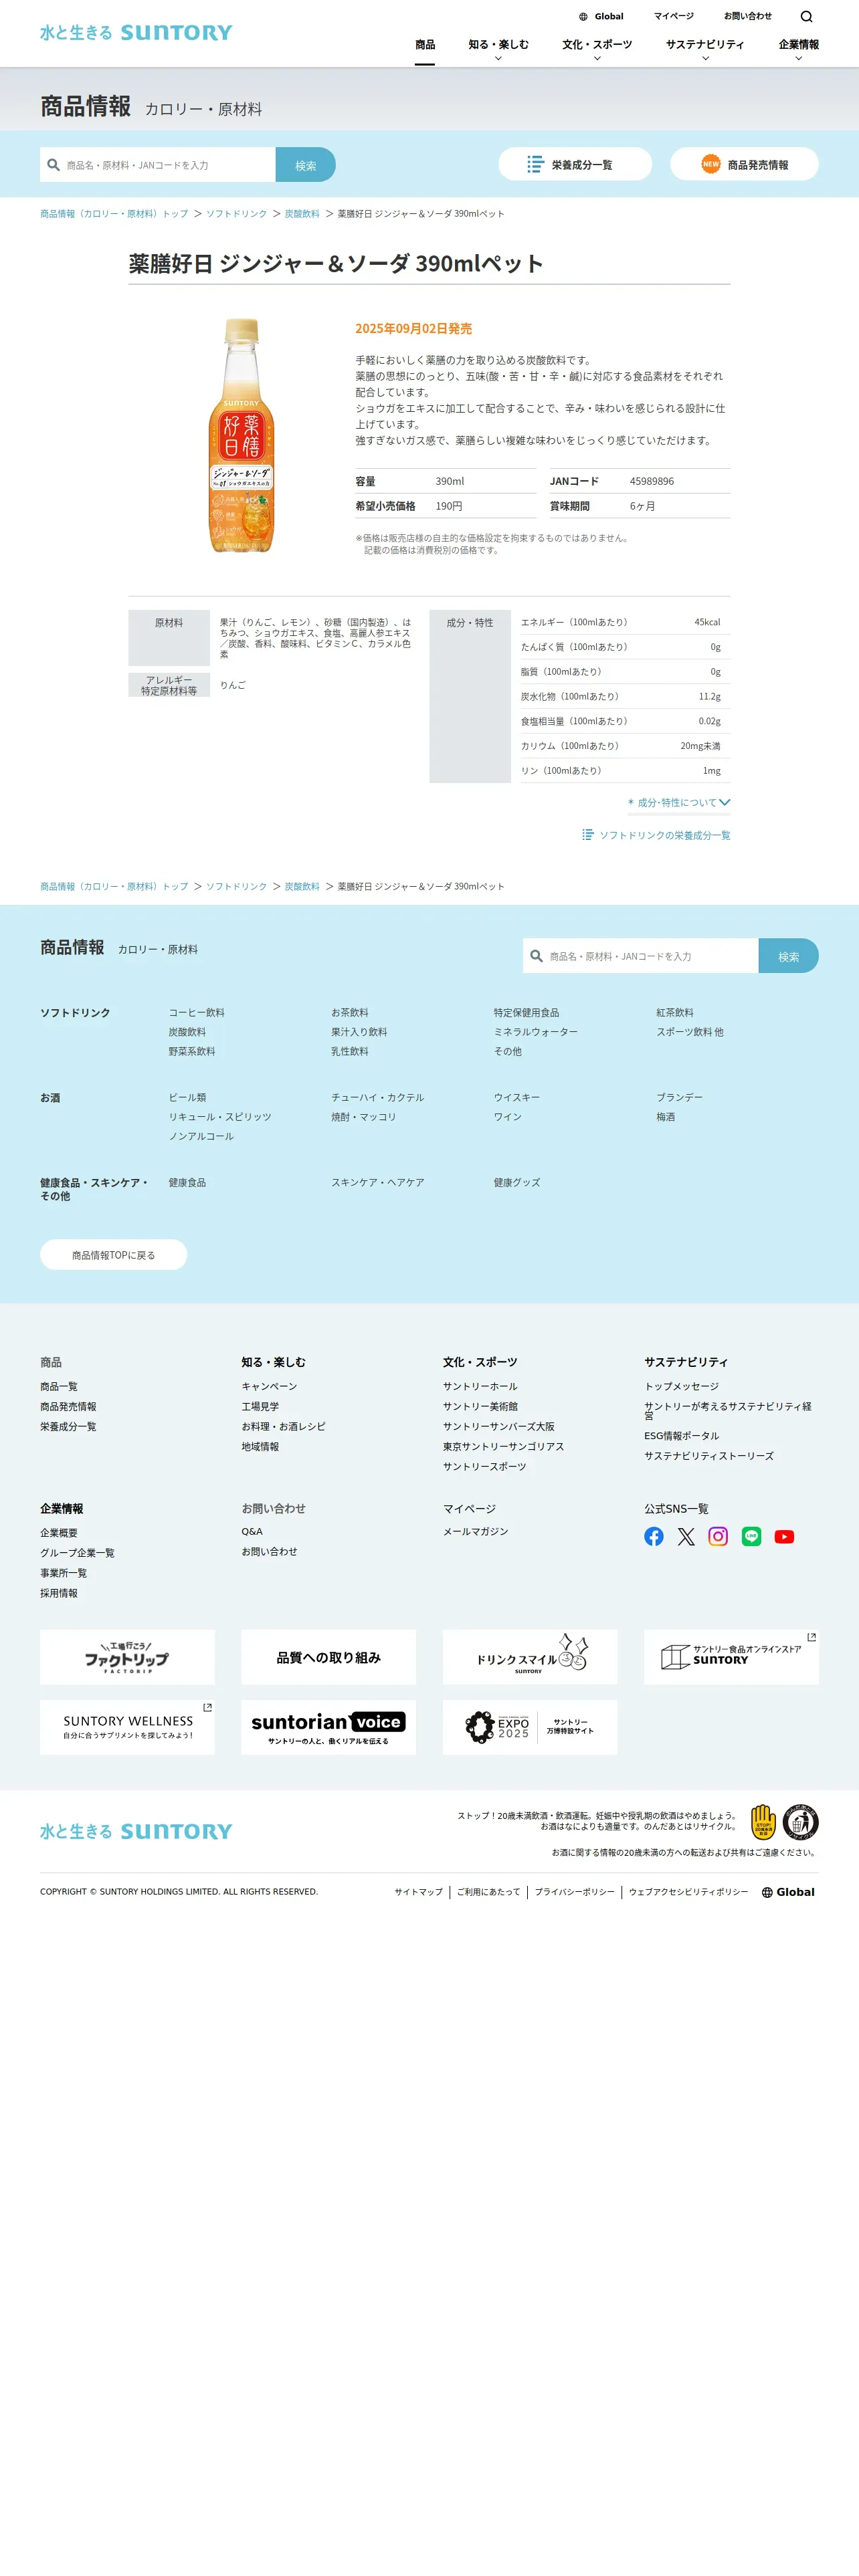Click 商品情報TOPに戻る button
859x2576 pixels.
(x=113, y=1255)
